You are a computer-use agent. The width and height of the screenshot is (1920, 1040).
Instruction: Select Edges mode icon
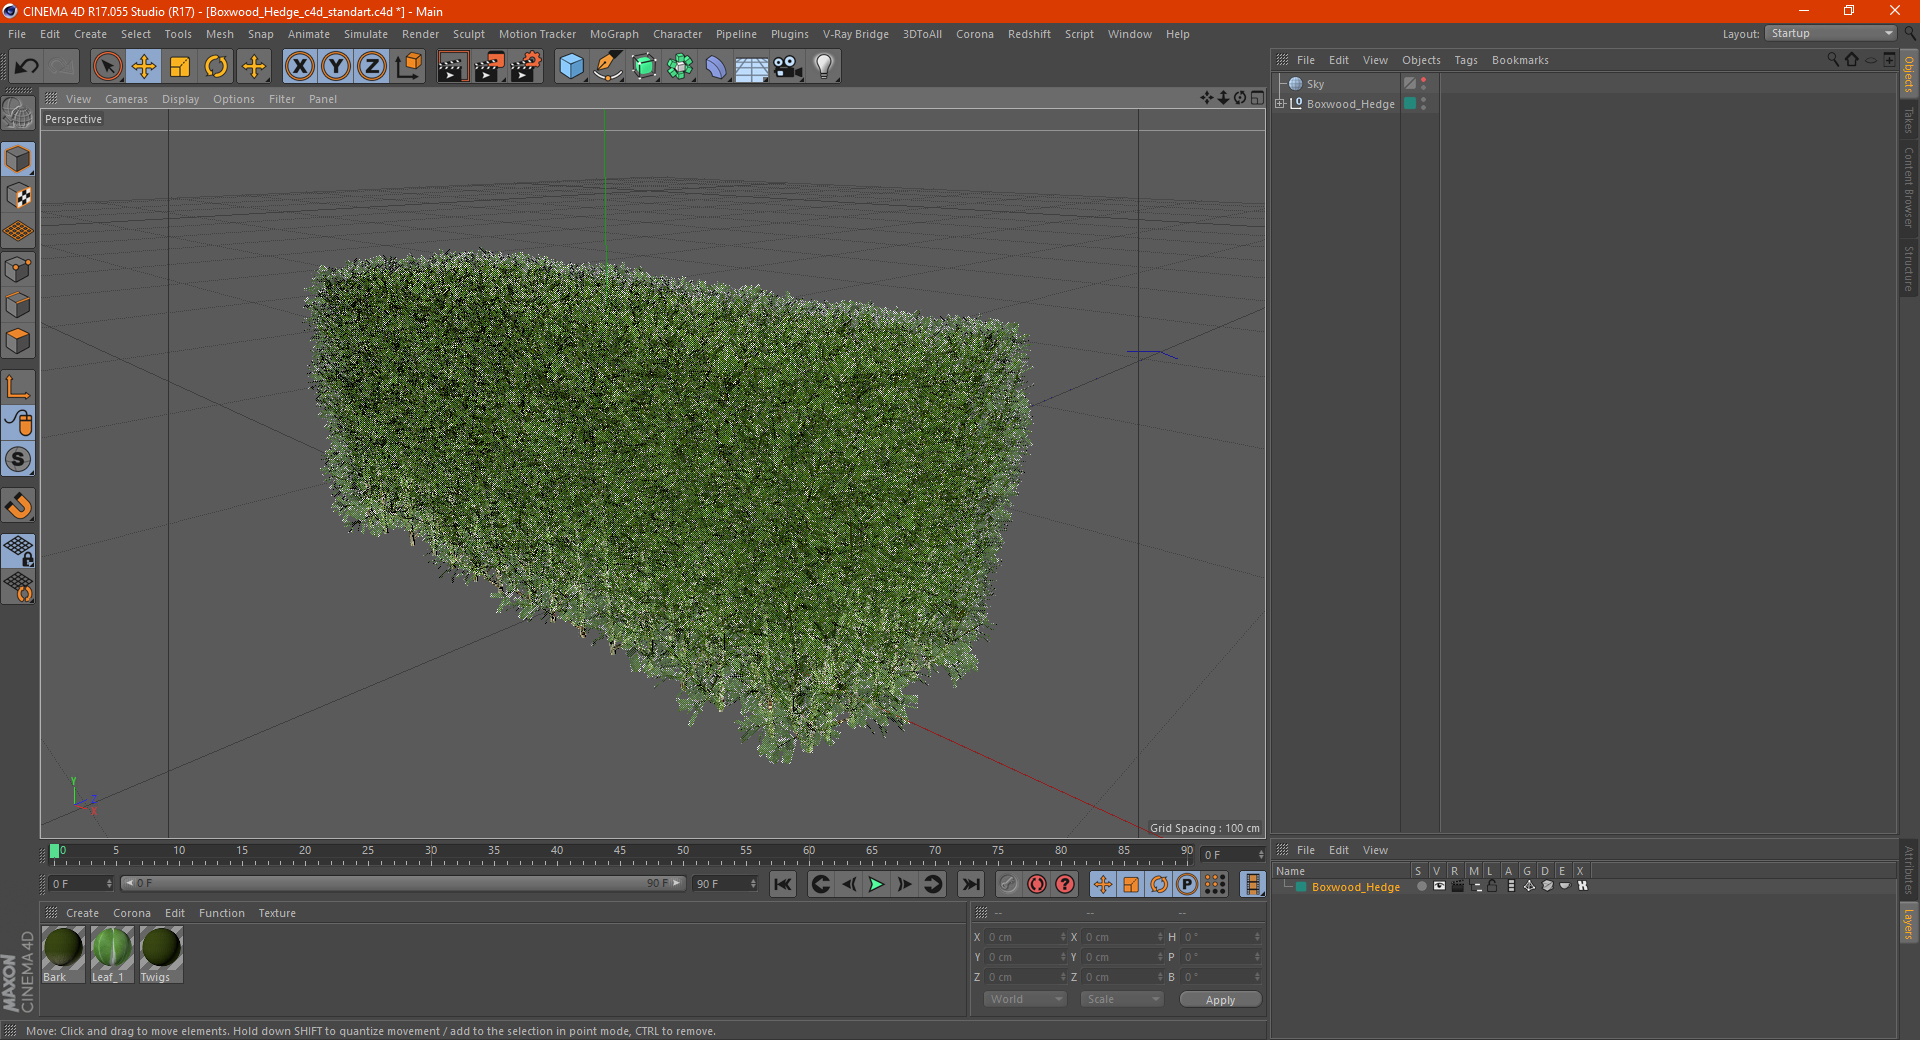[18, 305]
